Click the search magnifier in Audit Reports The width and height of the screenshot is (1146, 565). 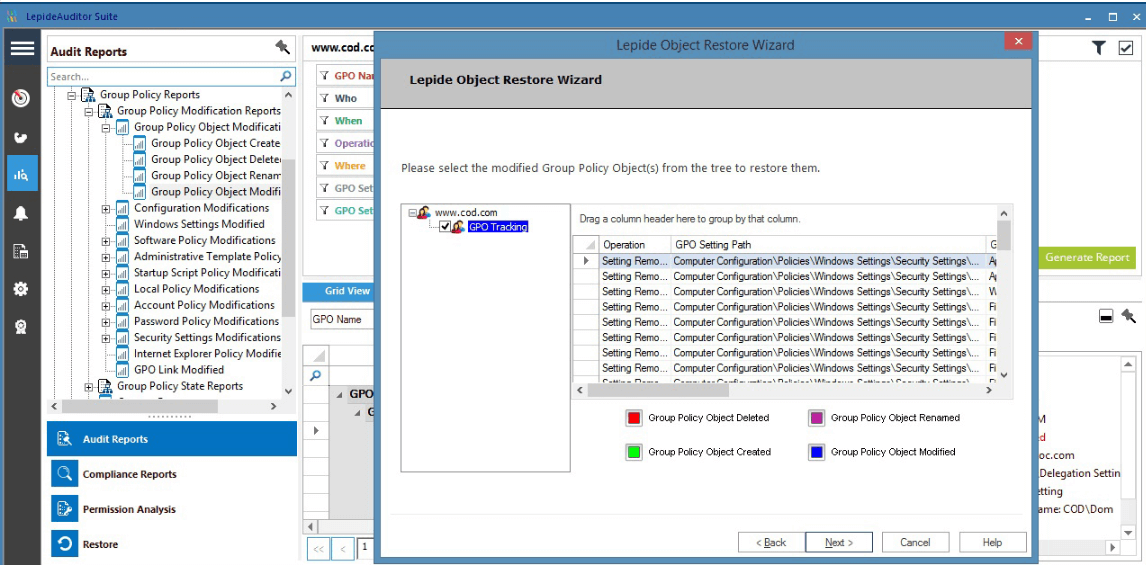(x=286, y=76)
